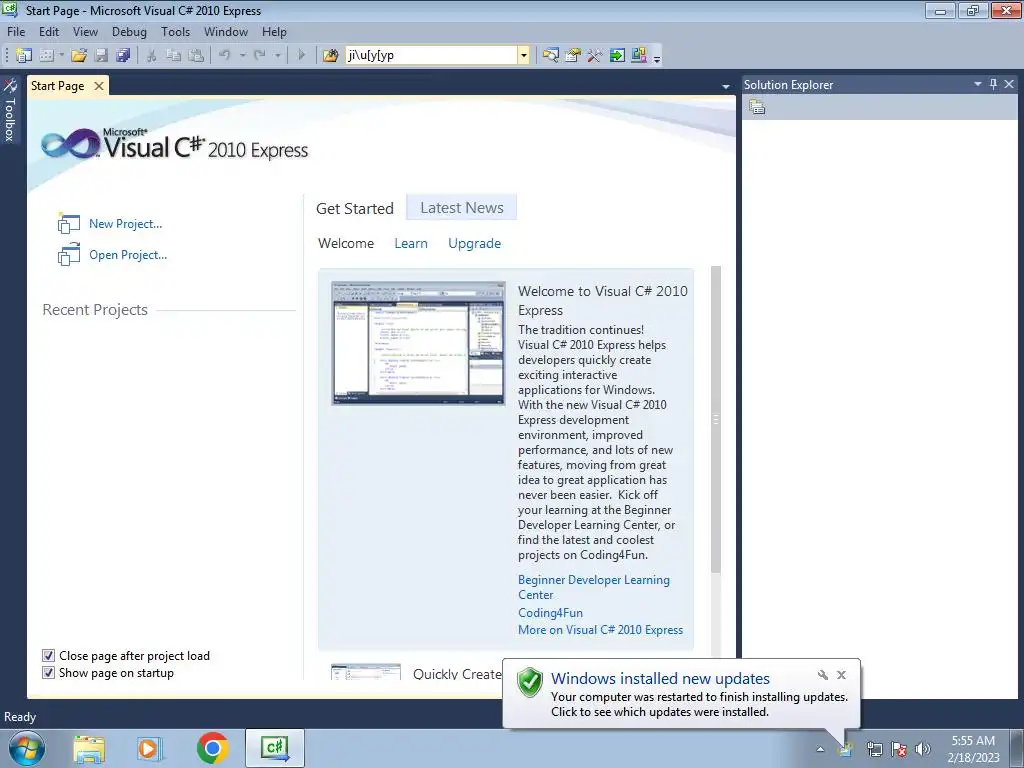Click the New Project toolbar icon
This screenshot has height=768, width=1024.
(x=24, y=56)
